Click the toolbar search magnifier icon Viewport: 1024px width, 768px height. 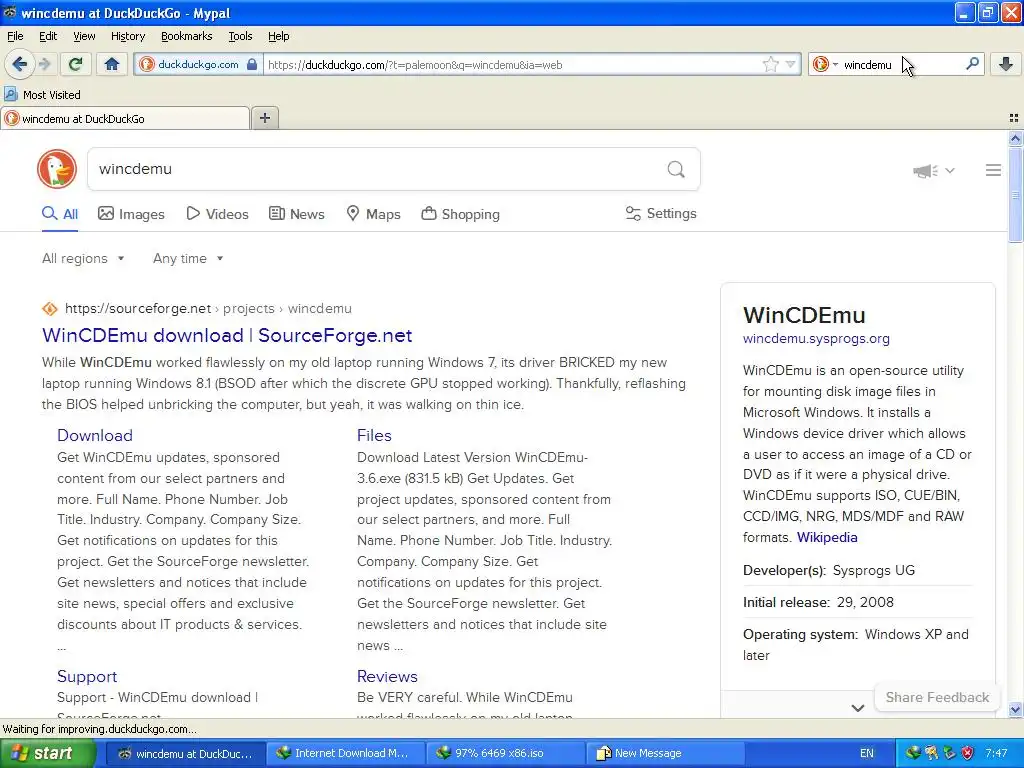pos(972,64)
